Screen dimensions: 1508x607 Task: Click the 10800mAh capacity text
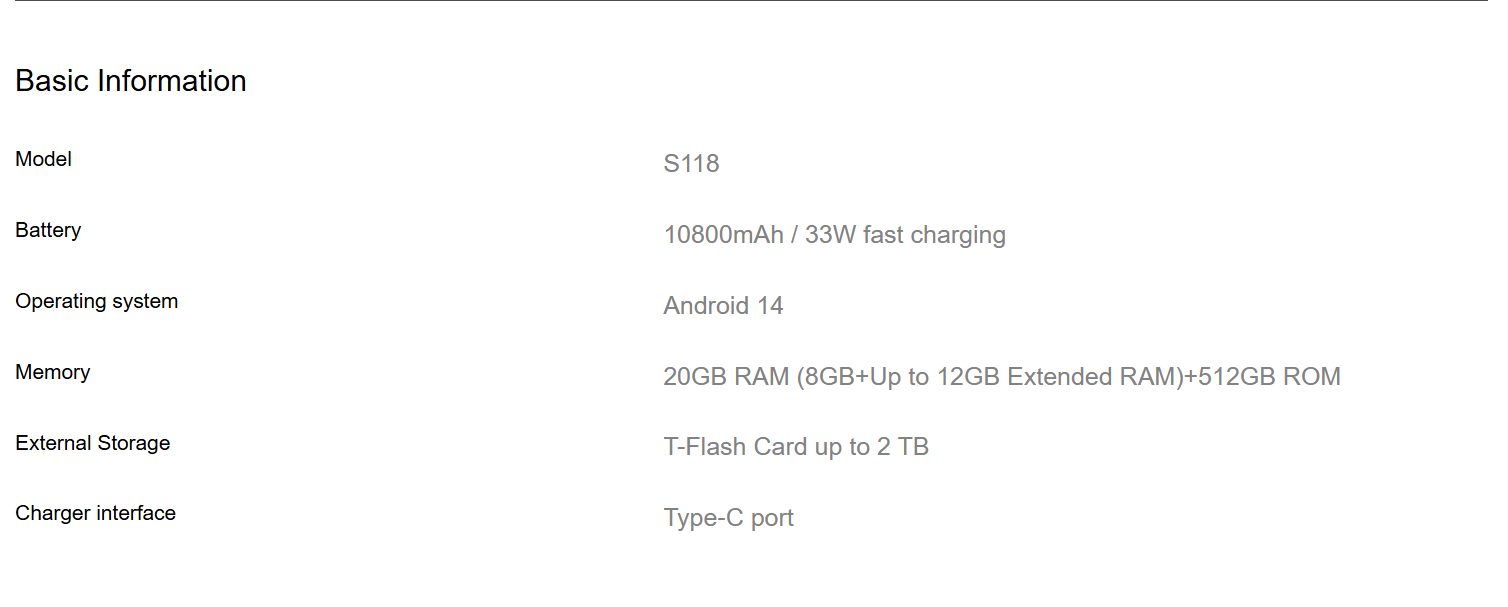point(724,235)
